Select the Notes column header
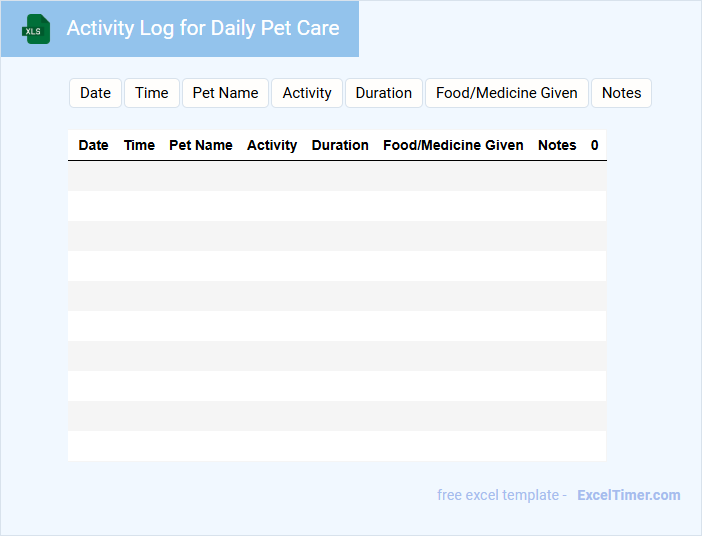The image size is (702, 536). [x=557, y=145]
